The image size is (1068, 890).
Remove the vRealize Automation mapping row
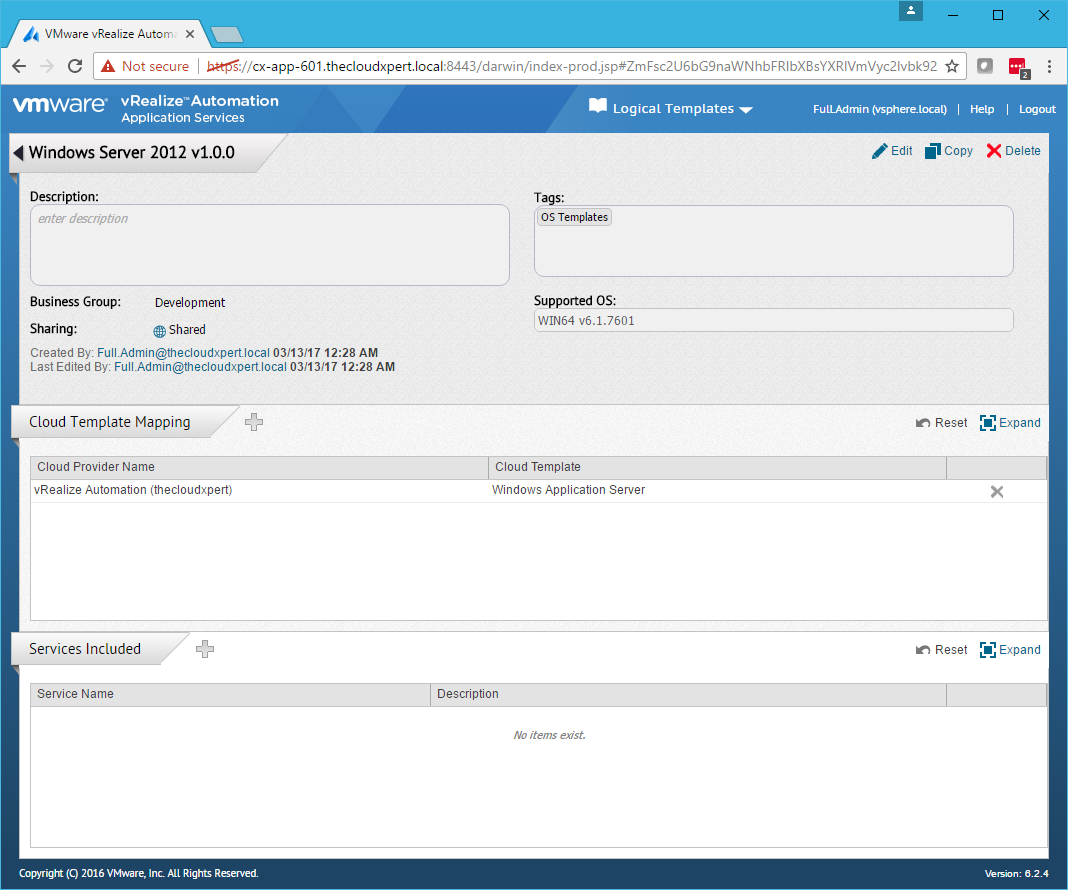(996, 491)
